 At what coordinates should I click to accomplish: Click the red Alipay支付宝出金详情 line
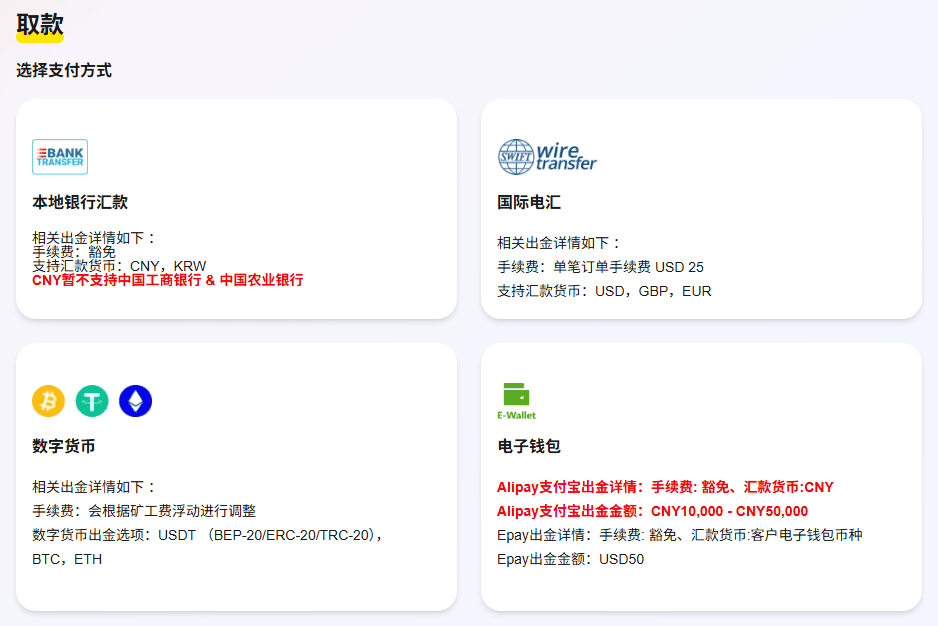point(665,487)
